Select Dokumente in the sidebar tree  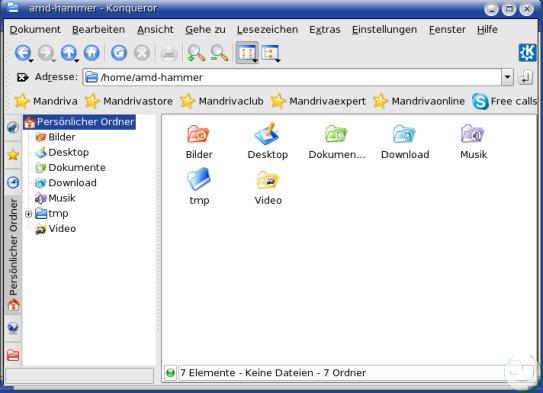(70, 168)
